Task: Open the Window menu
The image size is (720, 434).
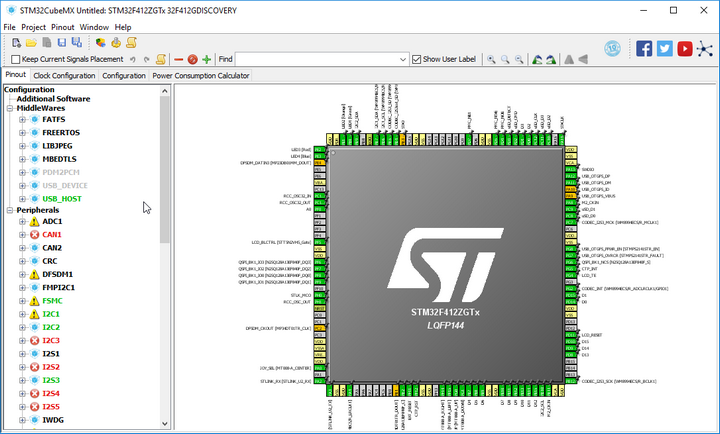Action: pyautogui.click(x=94, y=27)
